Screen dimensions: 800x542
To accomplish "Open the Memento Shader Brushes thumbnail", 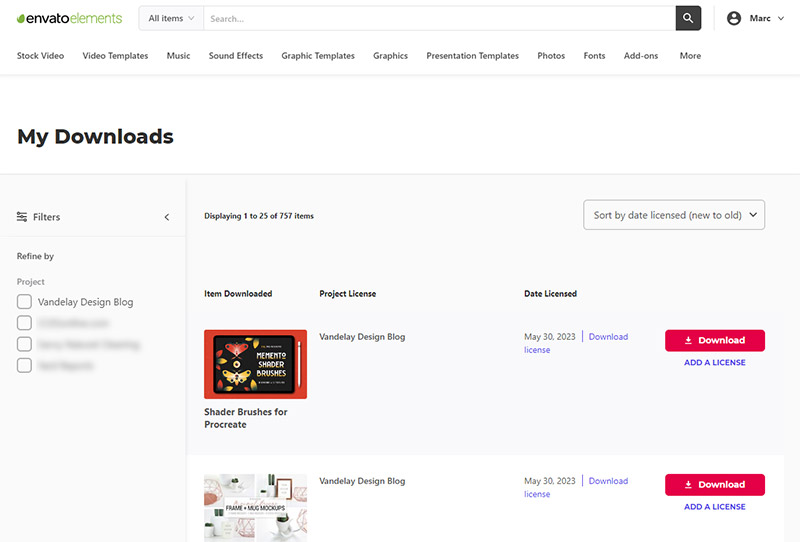I will (256, 364).
